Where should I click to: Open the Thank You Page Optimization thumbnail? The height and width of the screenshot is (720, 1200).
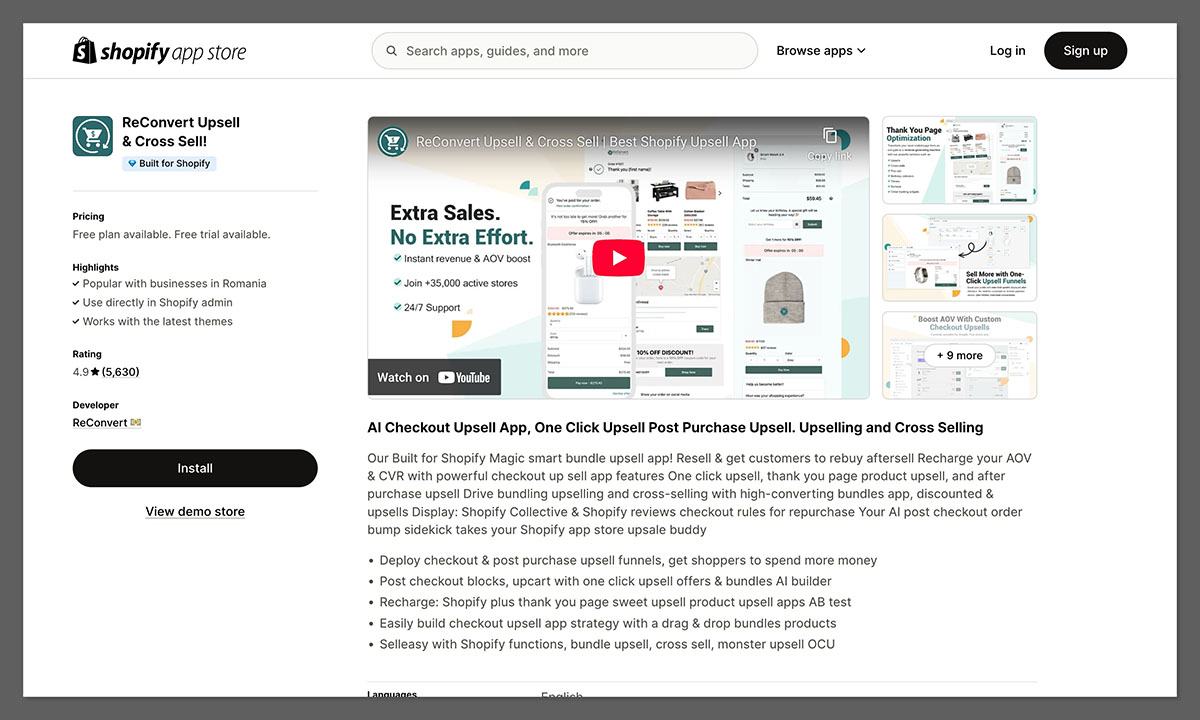(958, 160)
